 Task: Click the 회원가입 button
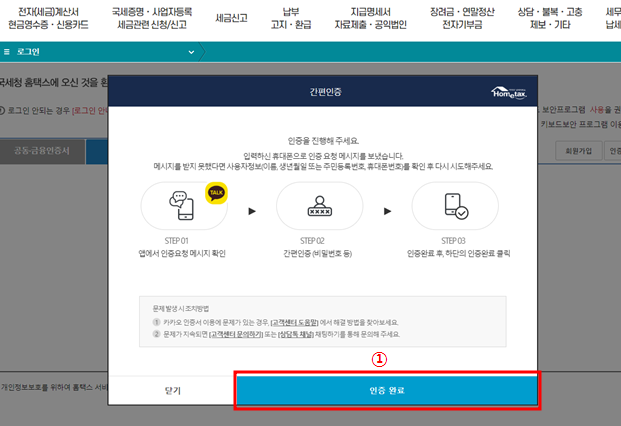tap(579, 151)
